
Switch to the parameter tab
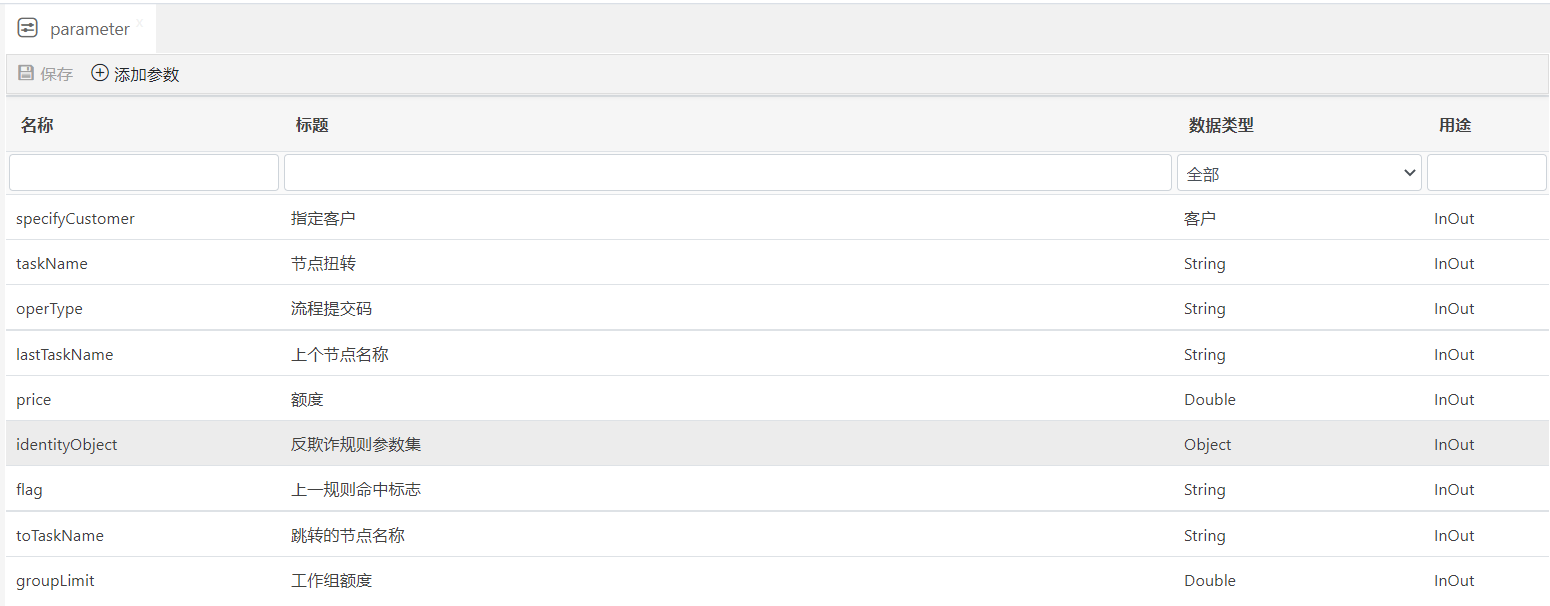pyautogui.click(x=89, y=29)
